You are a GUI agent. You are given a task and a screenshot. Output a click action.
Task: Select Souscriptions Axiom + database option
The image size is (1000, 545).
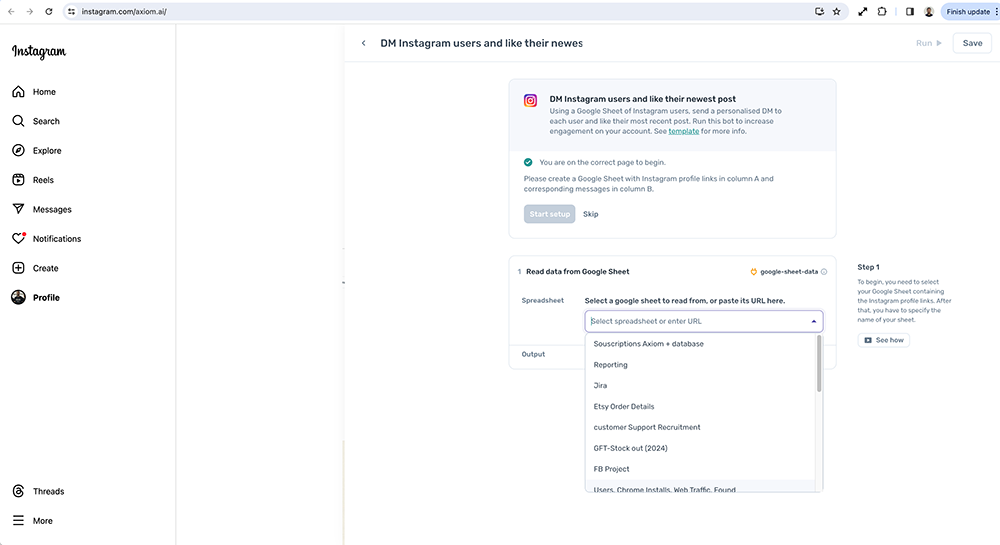(x=700, y=344)
